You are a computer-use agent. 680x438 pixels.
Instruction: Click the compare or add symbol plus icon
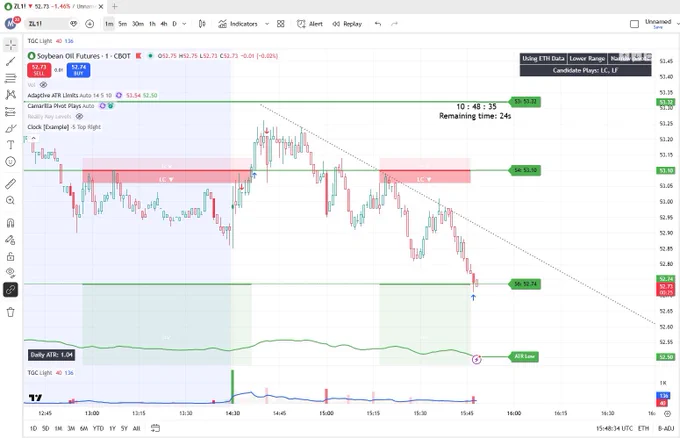[90, 24]
